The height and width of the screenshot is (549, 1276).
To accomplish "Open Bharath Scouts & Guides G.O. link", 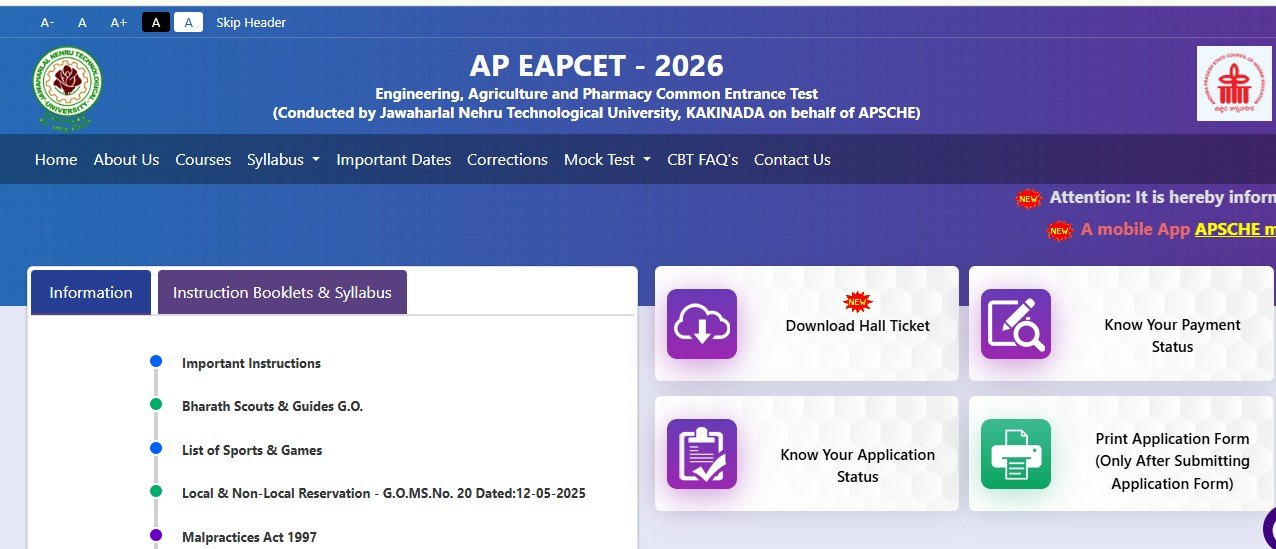I will (272, 406).
